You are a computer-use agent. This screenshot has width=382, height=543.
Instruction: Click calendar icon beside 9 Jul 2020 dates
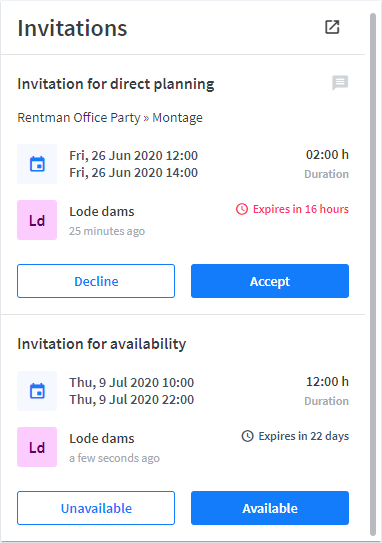(37, 391)
